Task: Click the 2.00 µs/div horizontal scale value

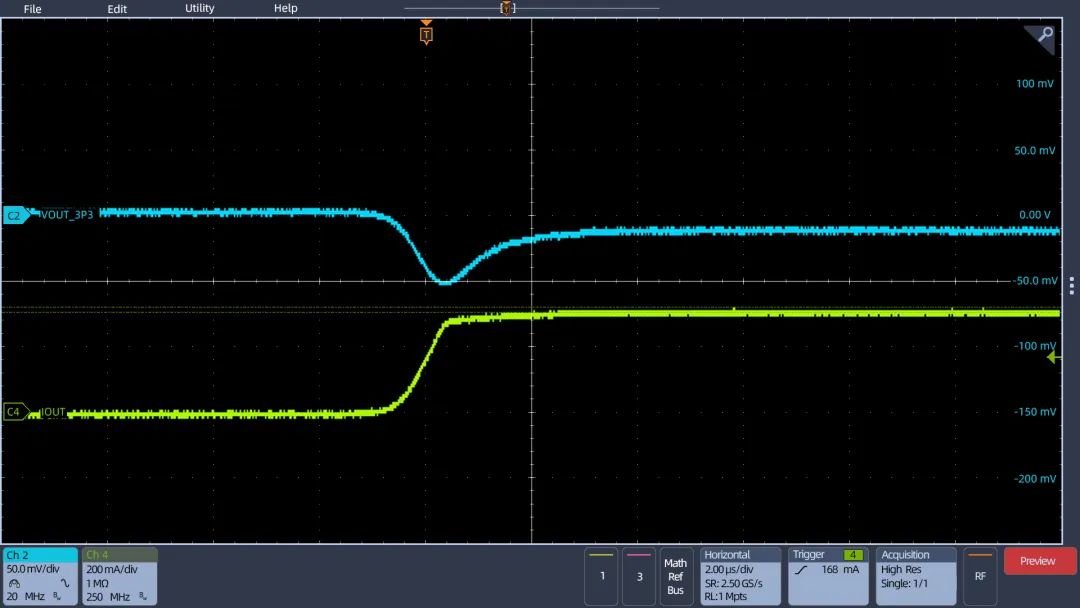Action: pos(729,569)
